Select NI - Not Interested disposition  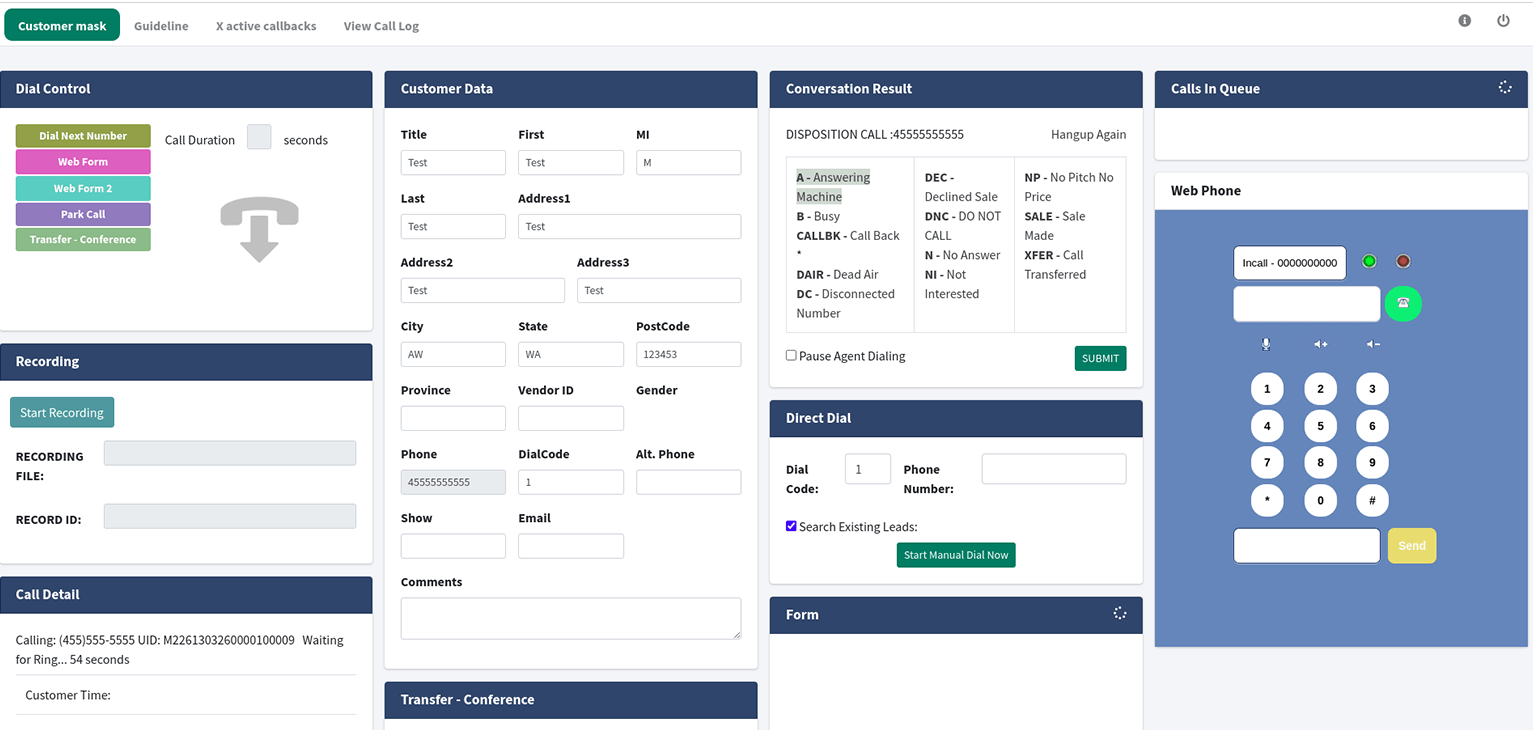tap(952, 284)
